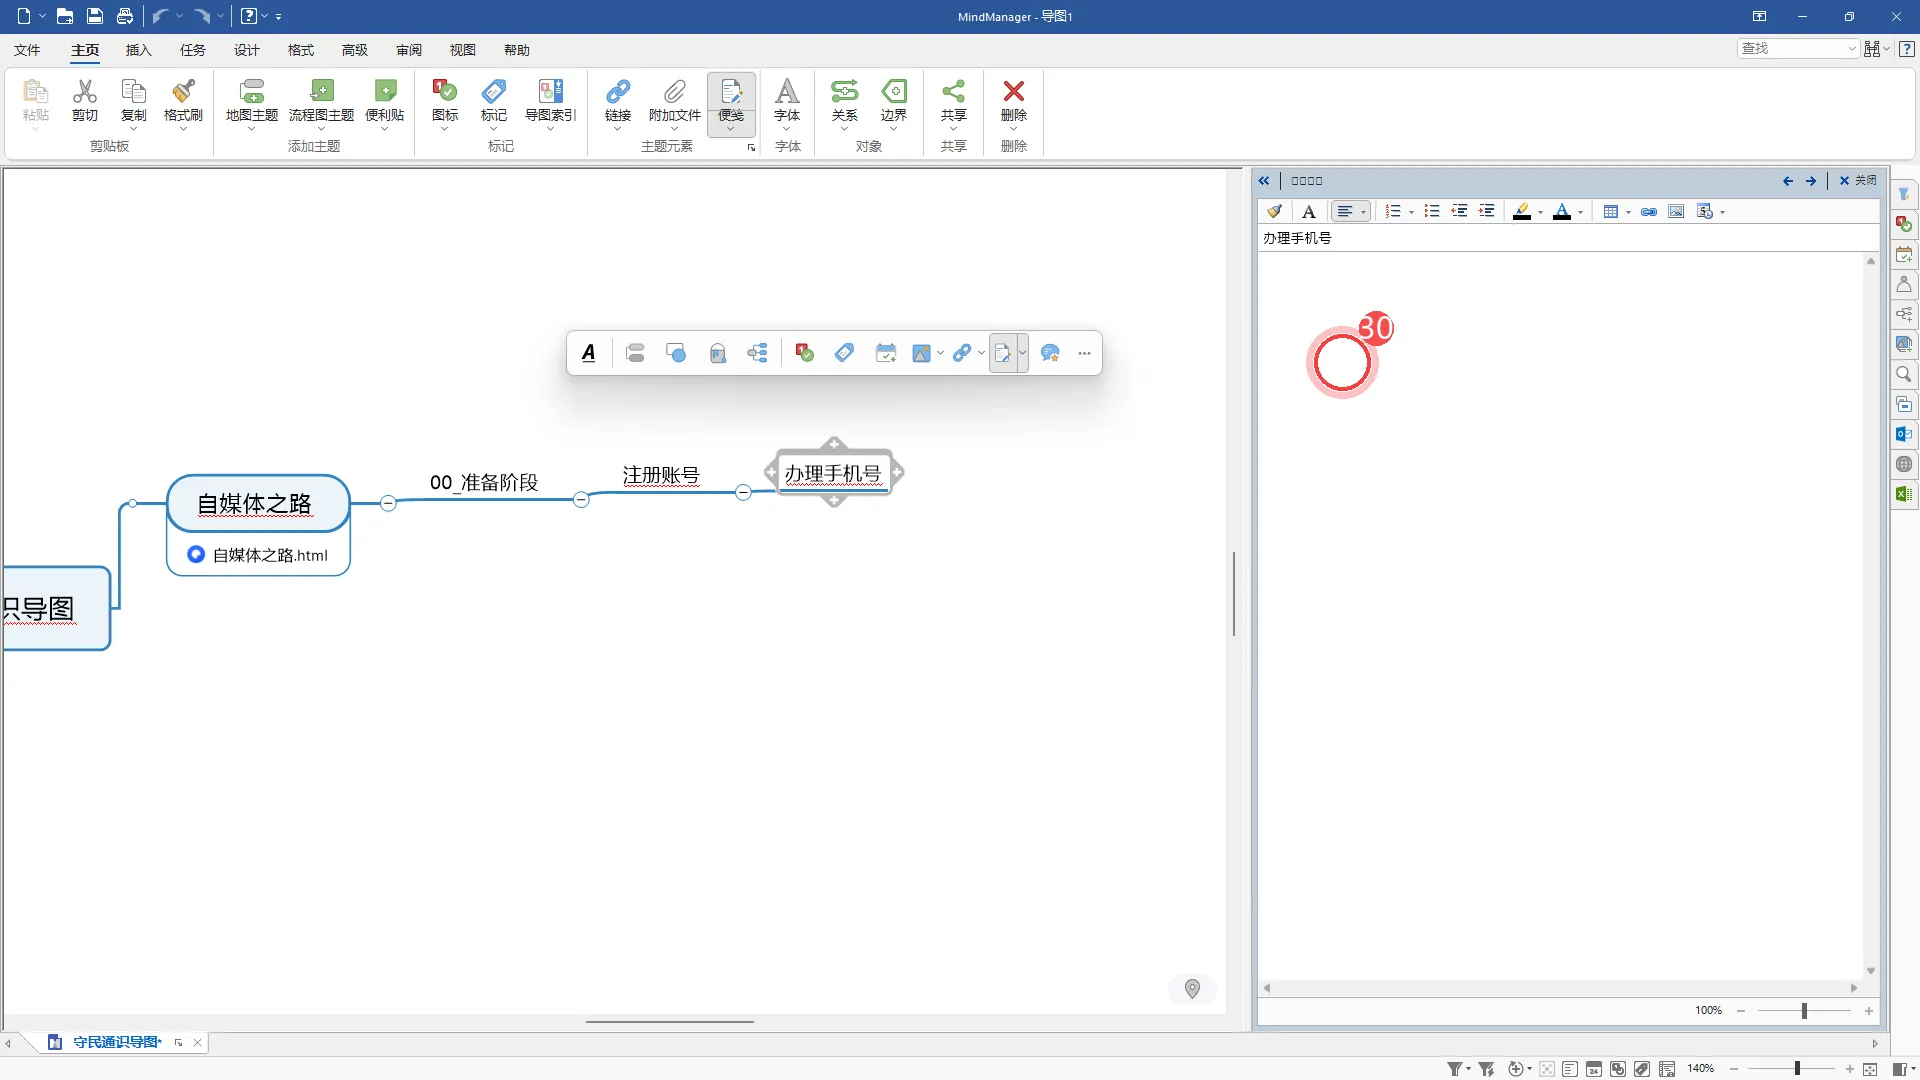The image size is (1920, 1080).
Task: Open the notes table dropdown arrow
Action: [1628, 212]
